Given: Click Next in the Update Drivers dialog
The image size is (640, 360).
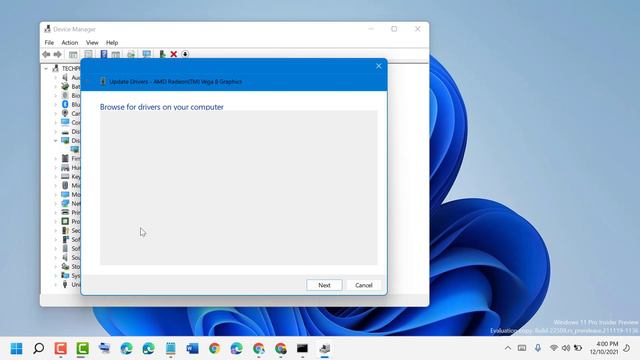Looking at the screenshot, I should pos(324,285).
